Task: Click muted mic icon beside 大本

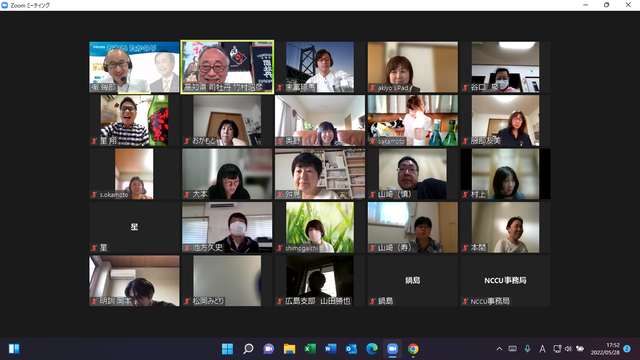Action: tap(187, 195)
